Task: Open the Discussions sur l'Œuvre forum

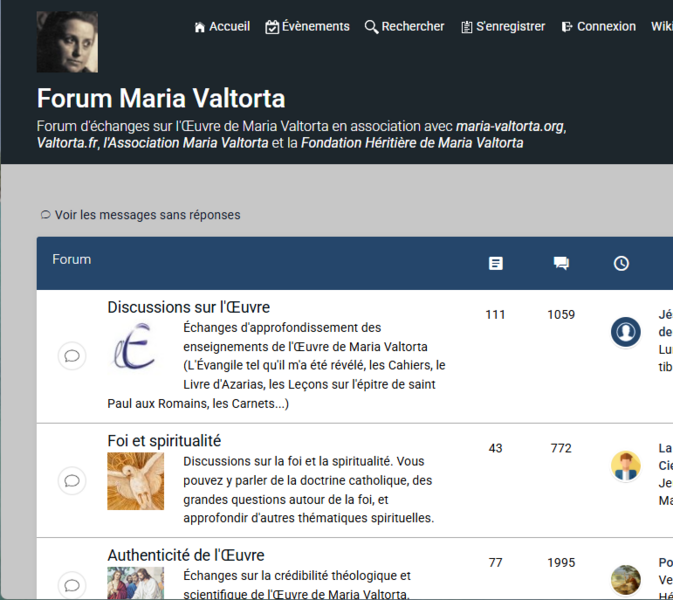Action: coord(188,307)
